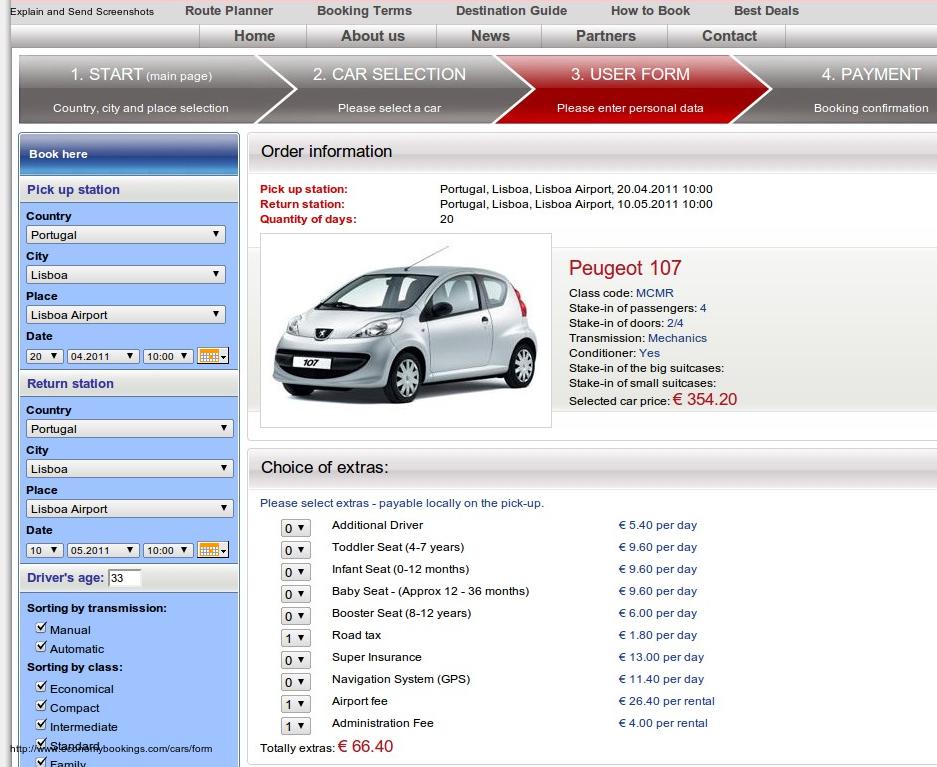
Task: Toggle the Compact class checkbox
Action: pyautogui.click(x=41, y=705)
